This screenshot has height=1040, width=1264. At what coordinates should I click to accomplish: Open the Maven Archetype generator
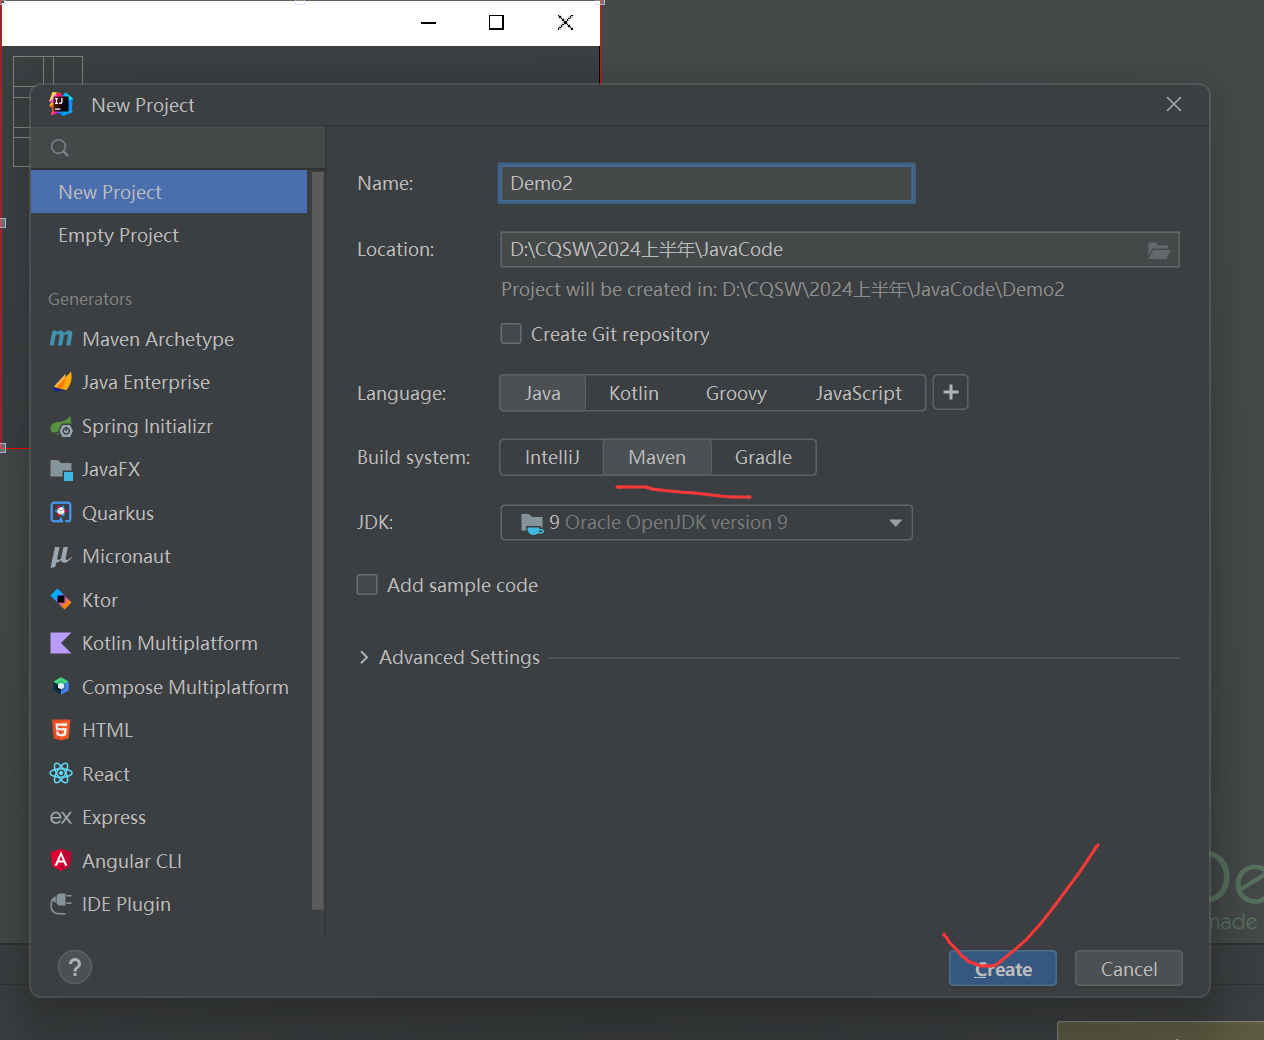pyautogui.click(x=158, y=339)
